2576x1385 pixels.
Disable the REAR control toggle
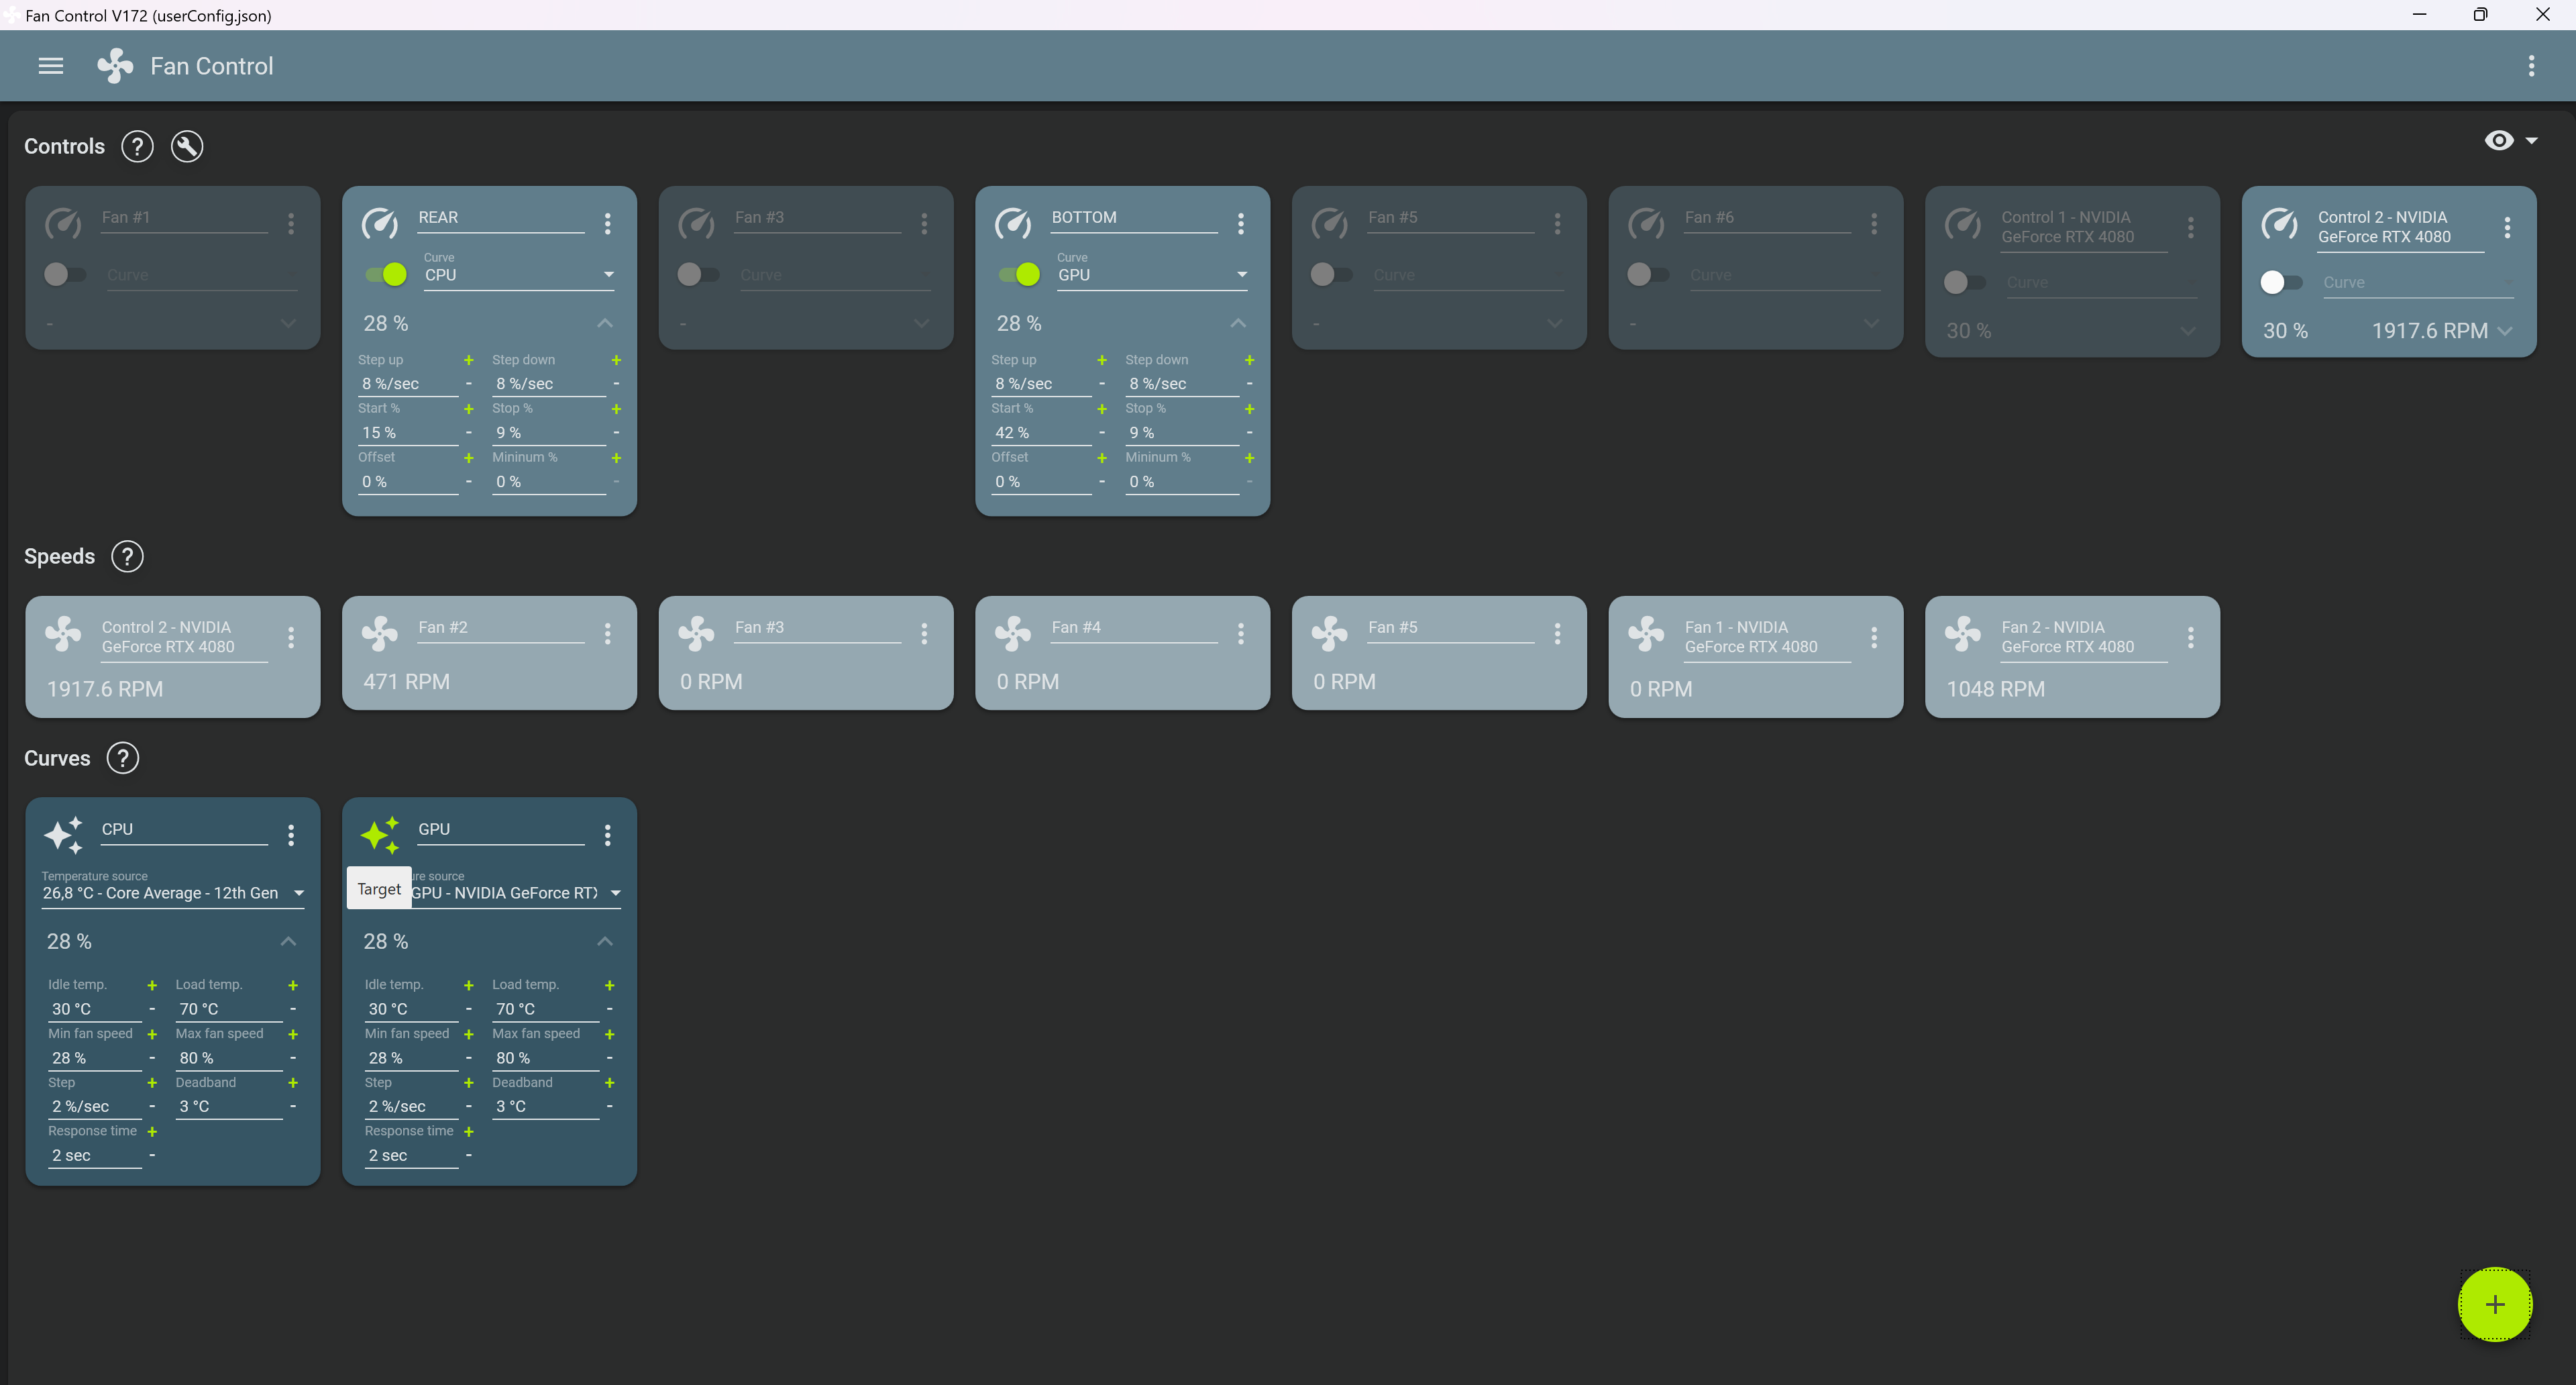[x=387, y=274]
